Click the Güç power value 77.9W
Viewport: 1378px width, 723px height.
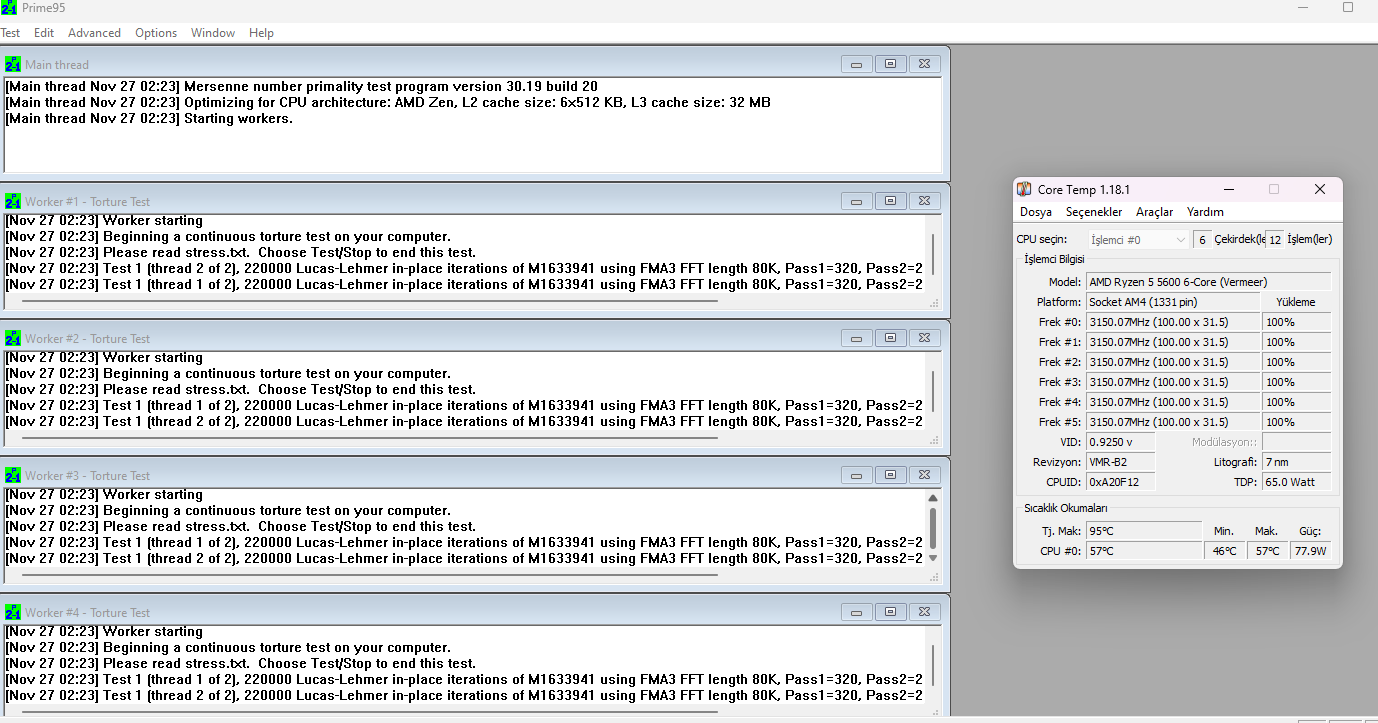[x=1310, y=551]
